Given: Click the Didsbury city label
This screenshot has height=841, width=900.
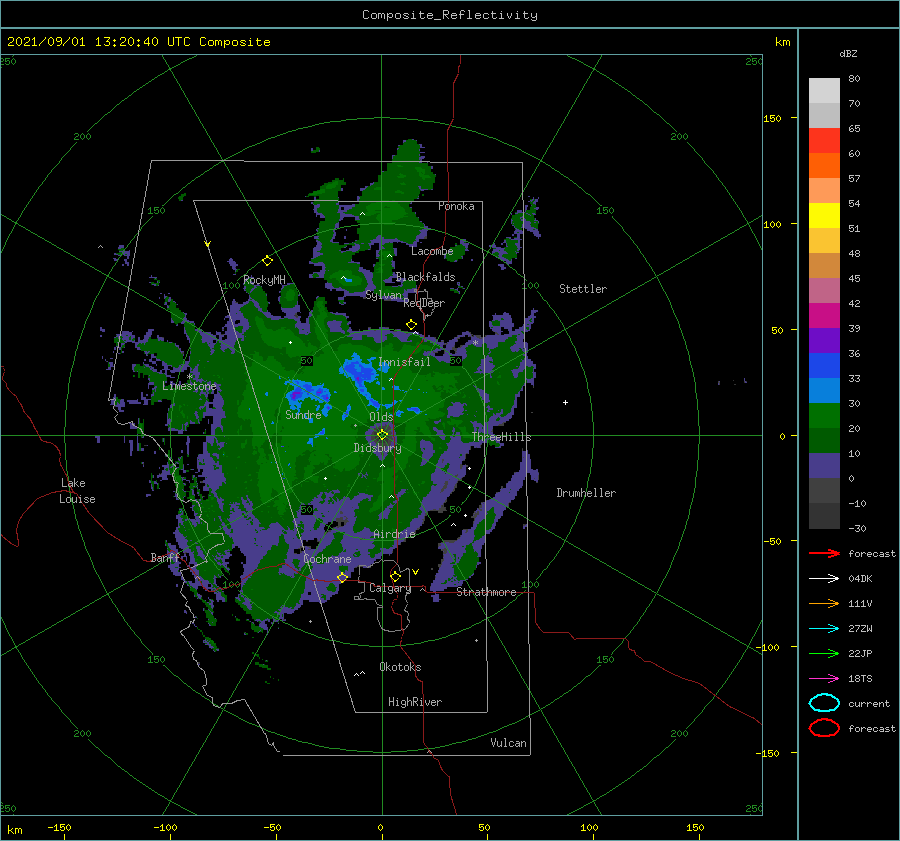Looking at the screenshot, I should click(378, 448).
